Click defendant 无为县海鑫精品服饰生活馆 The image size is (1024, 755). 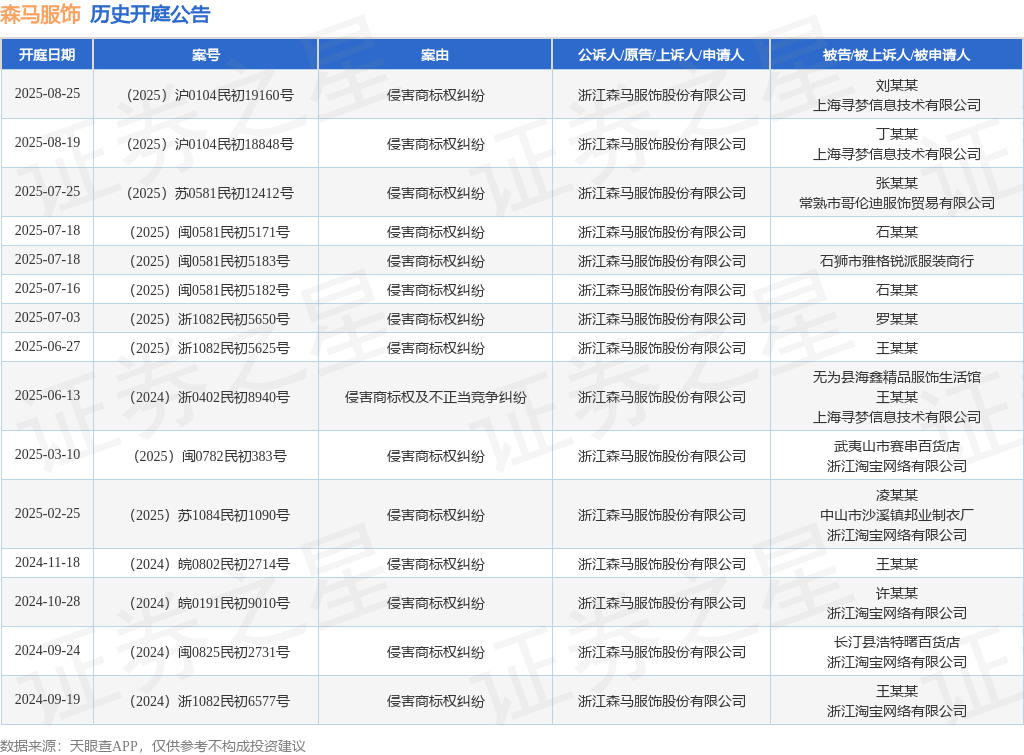click(x=897, y=377)
